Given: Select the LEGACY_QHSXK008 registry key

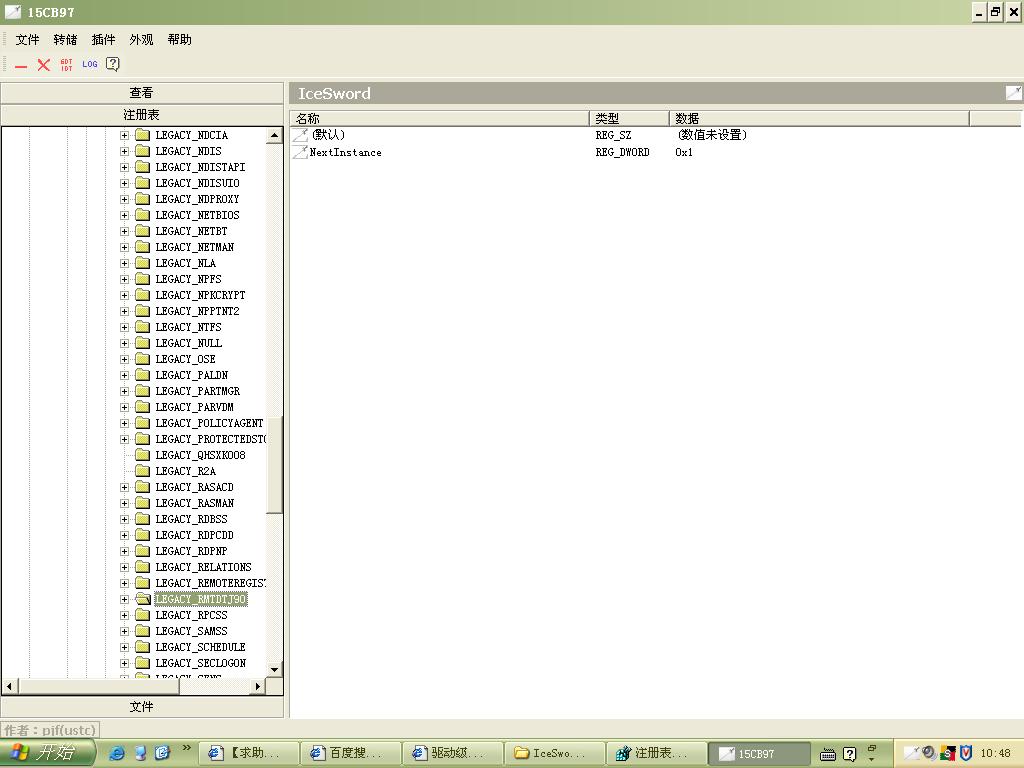Looking at the screenshot, I should pyautogui.click(x=200, y=455).
